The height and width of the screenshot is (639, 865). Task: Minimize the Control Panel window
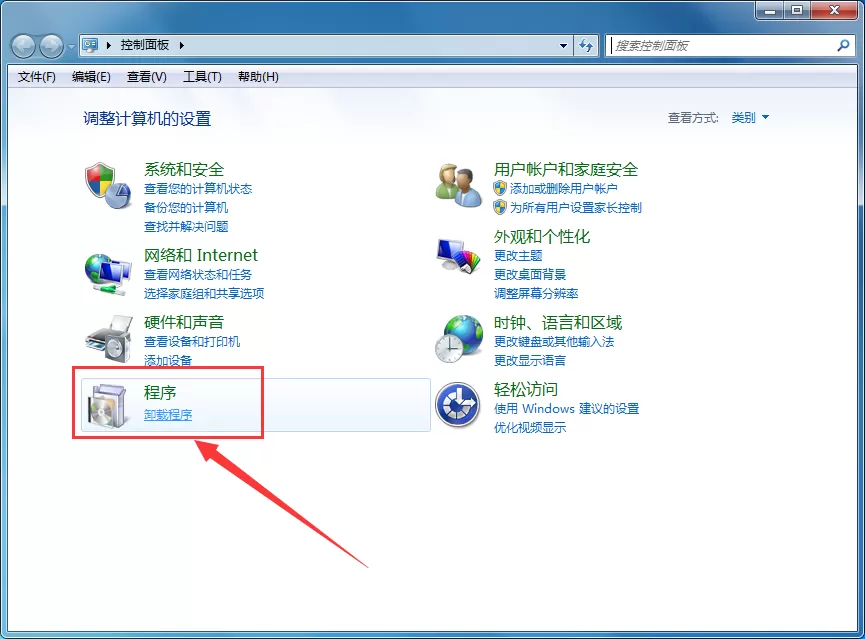(770, 10)
